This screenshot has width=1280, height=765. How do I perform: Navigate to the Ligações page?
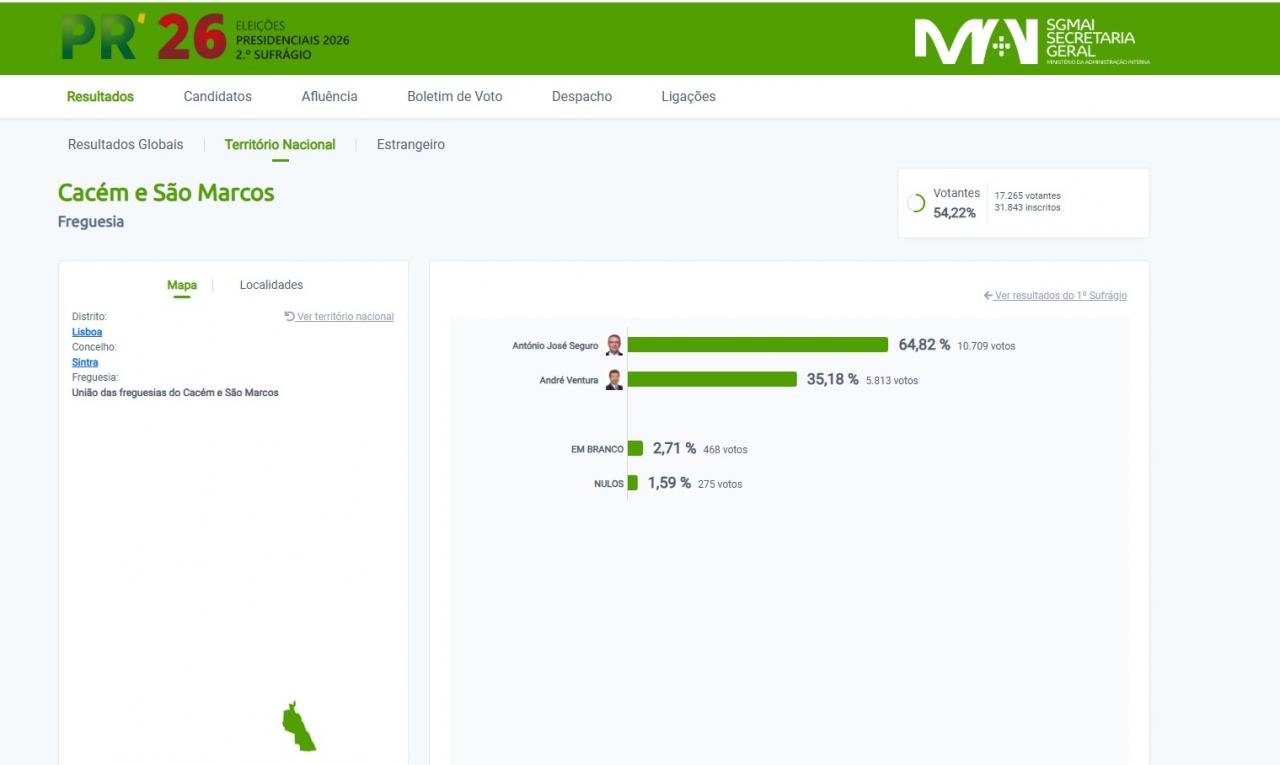[688, 97]
